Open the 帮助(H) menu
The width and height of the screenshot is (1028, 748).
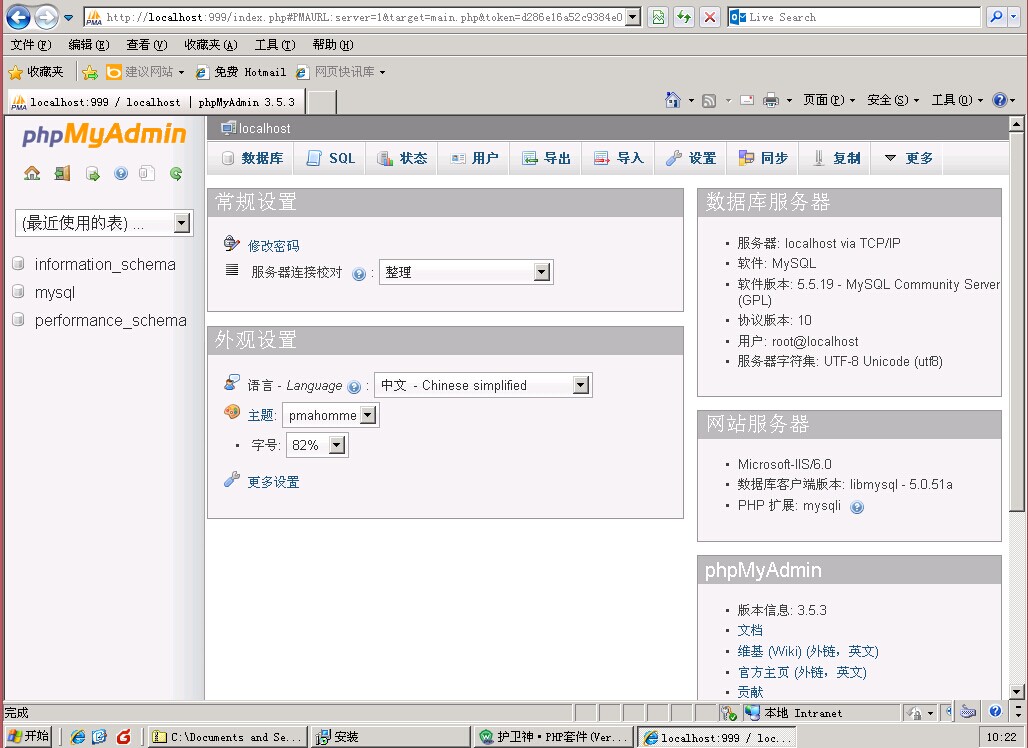click(333, 45)
